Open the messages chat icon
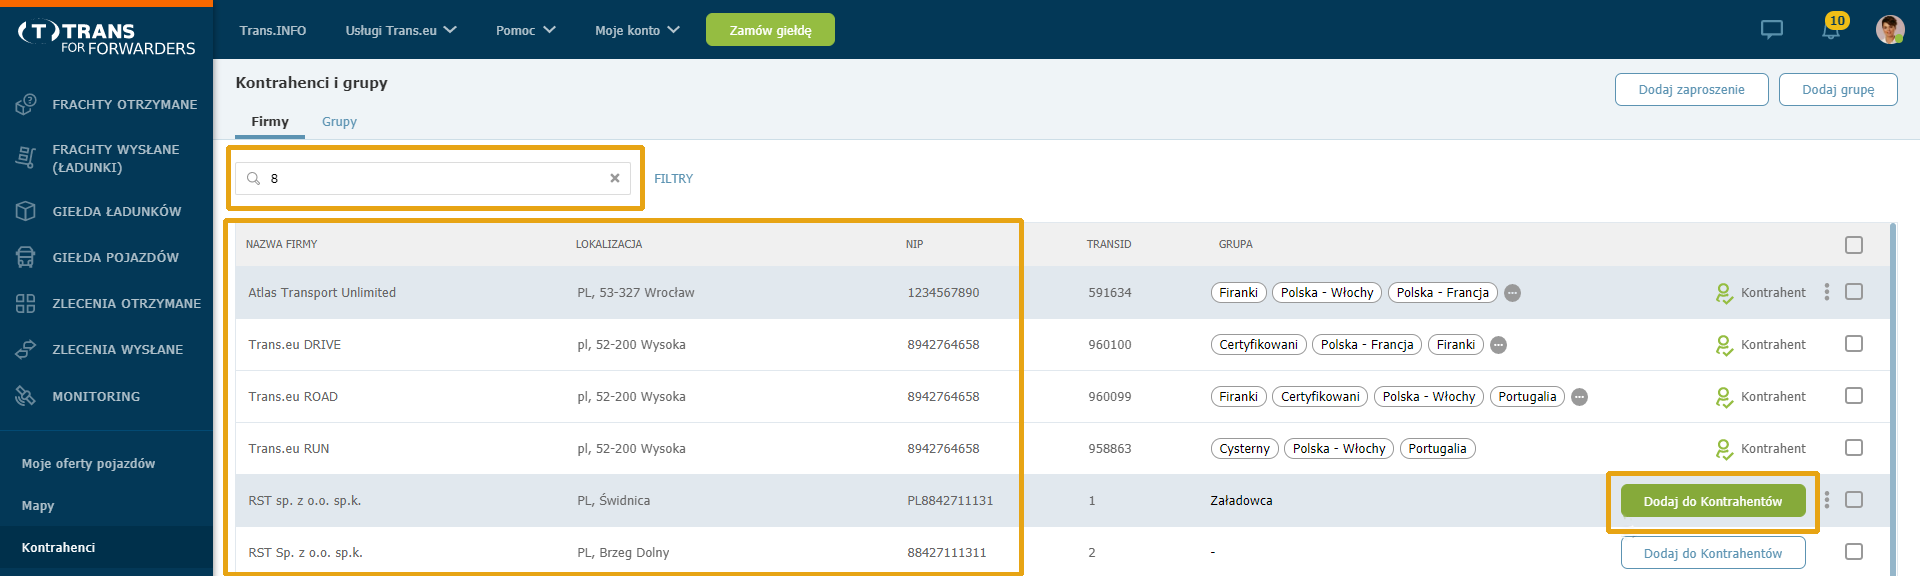The image size is (1920, 576). pyautogui.click(x=1772, y=30)
